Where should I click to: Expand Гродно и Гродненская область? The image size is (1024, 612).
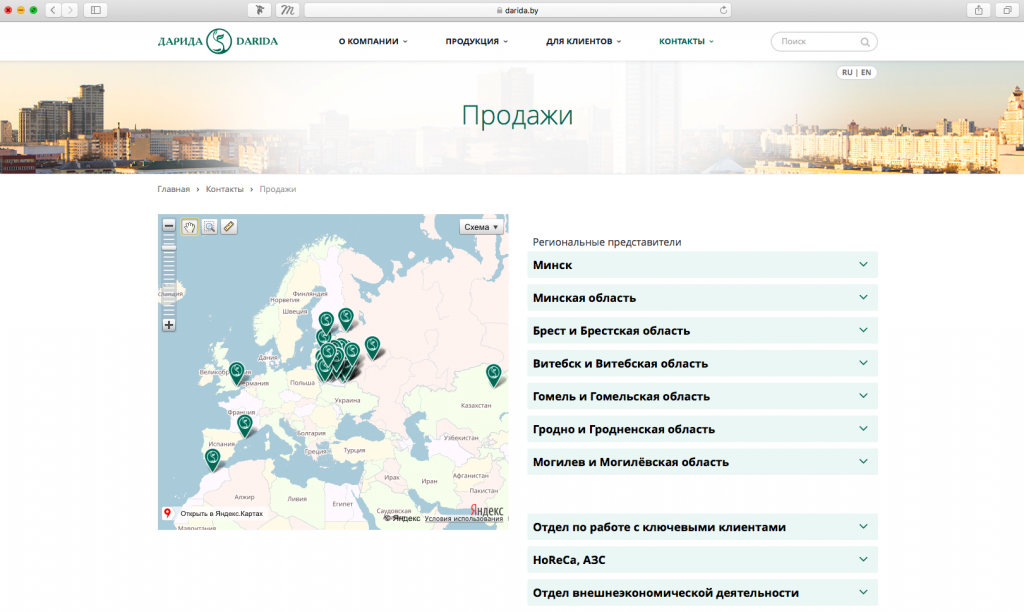coord(702,429)
